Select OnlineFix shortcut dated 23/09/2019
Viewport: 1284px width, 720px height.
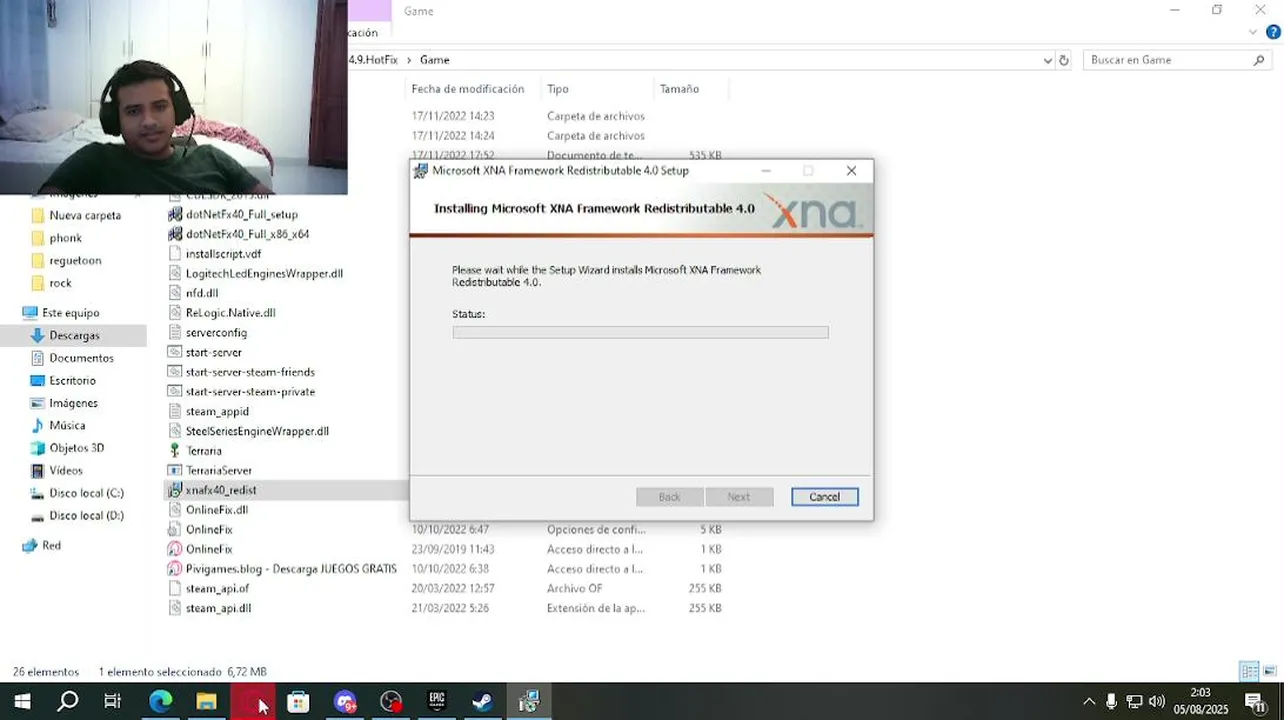click(x=208, y=549)
